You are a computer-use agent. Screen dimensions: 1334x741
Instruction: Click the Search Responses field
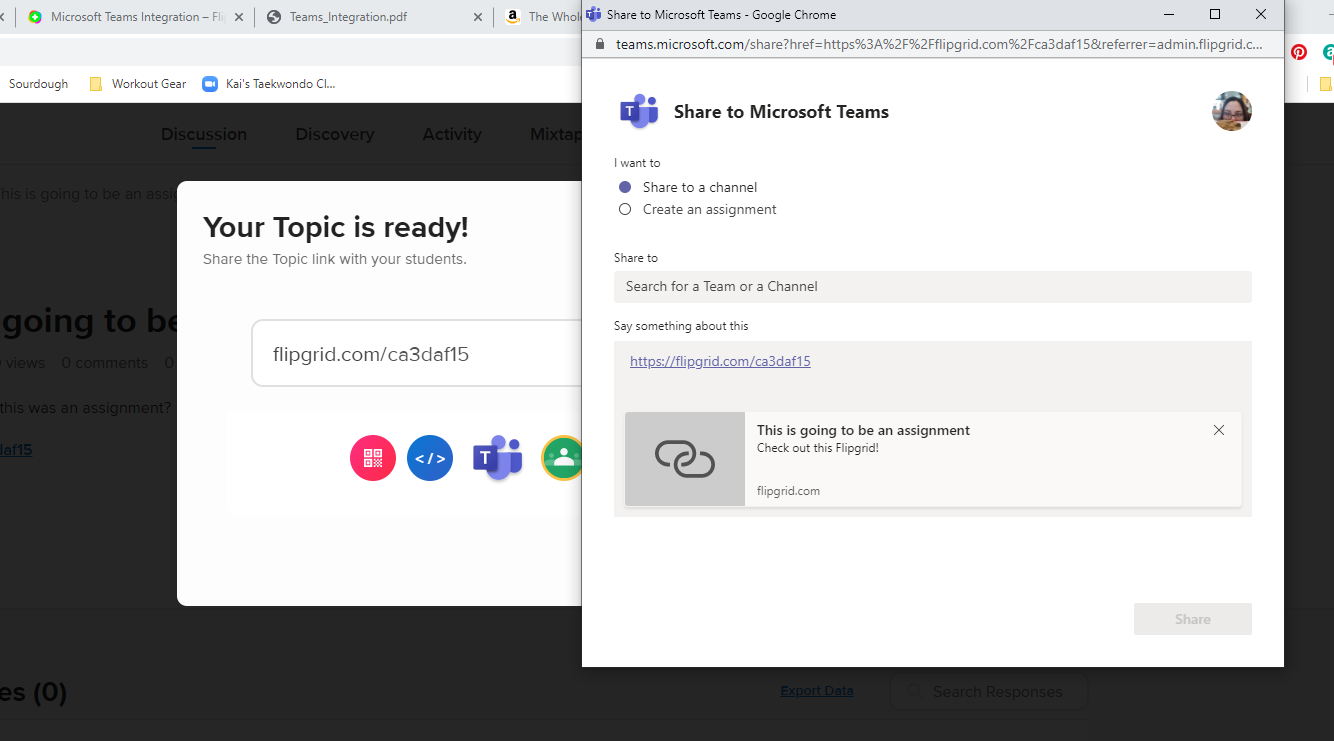click(x=988, y=691)
